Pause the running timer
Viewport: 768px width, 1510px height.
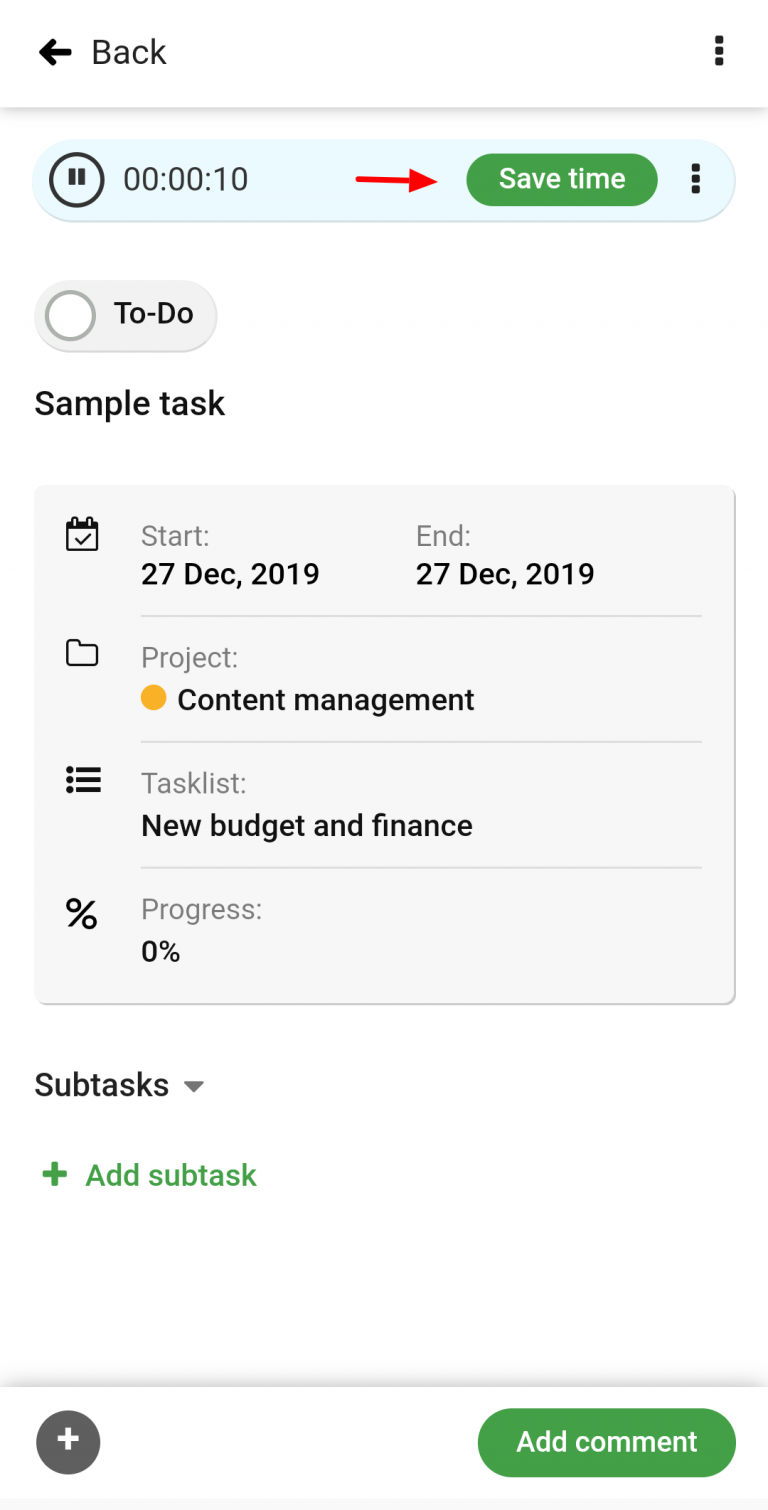tap(76, 179)
